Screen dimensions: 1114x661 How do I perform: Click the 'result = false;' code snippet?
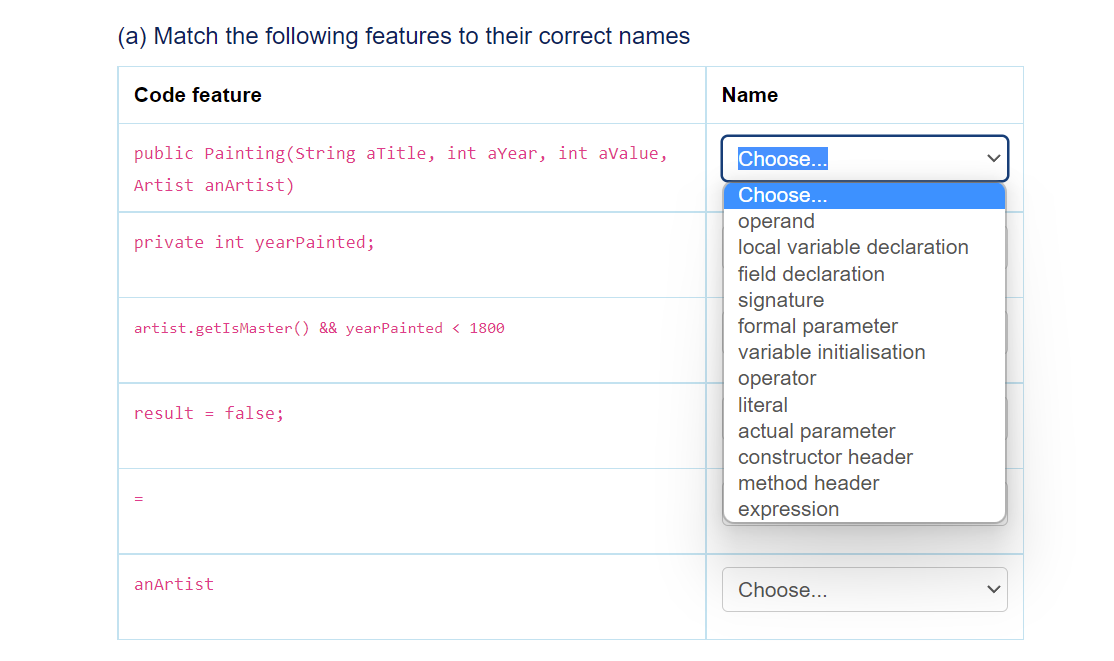tap(209, 413)
